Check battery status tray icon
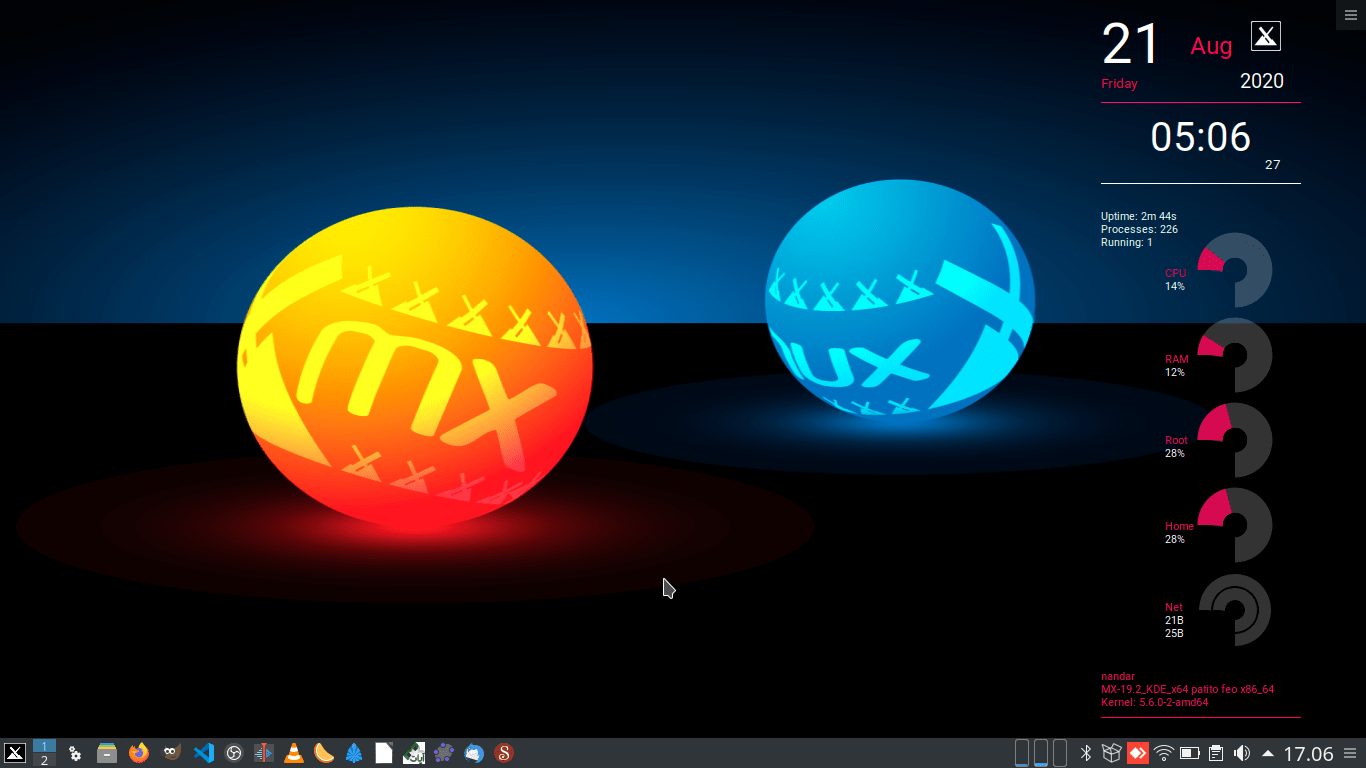The height and width of the screenshot is (768, 1366). pos(1190,753)
